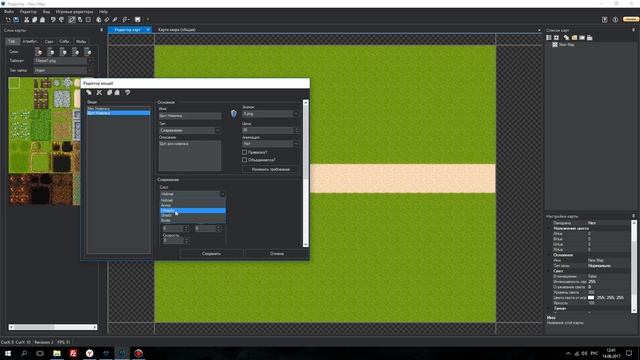The height and width of the screenshot is (360, 640).
Task: Toggle the fourth map layer button
Action: (x=76, y=52)
